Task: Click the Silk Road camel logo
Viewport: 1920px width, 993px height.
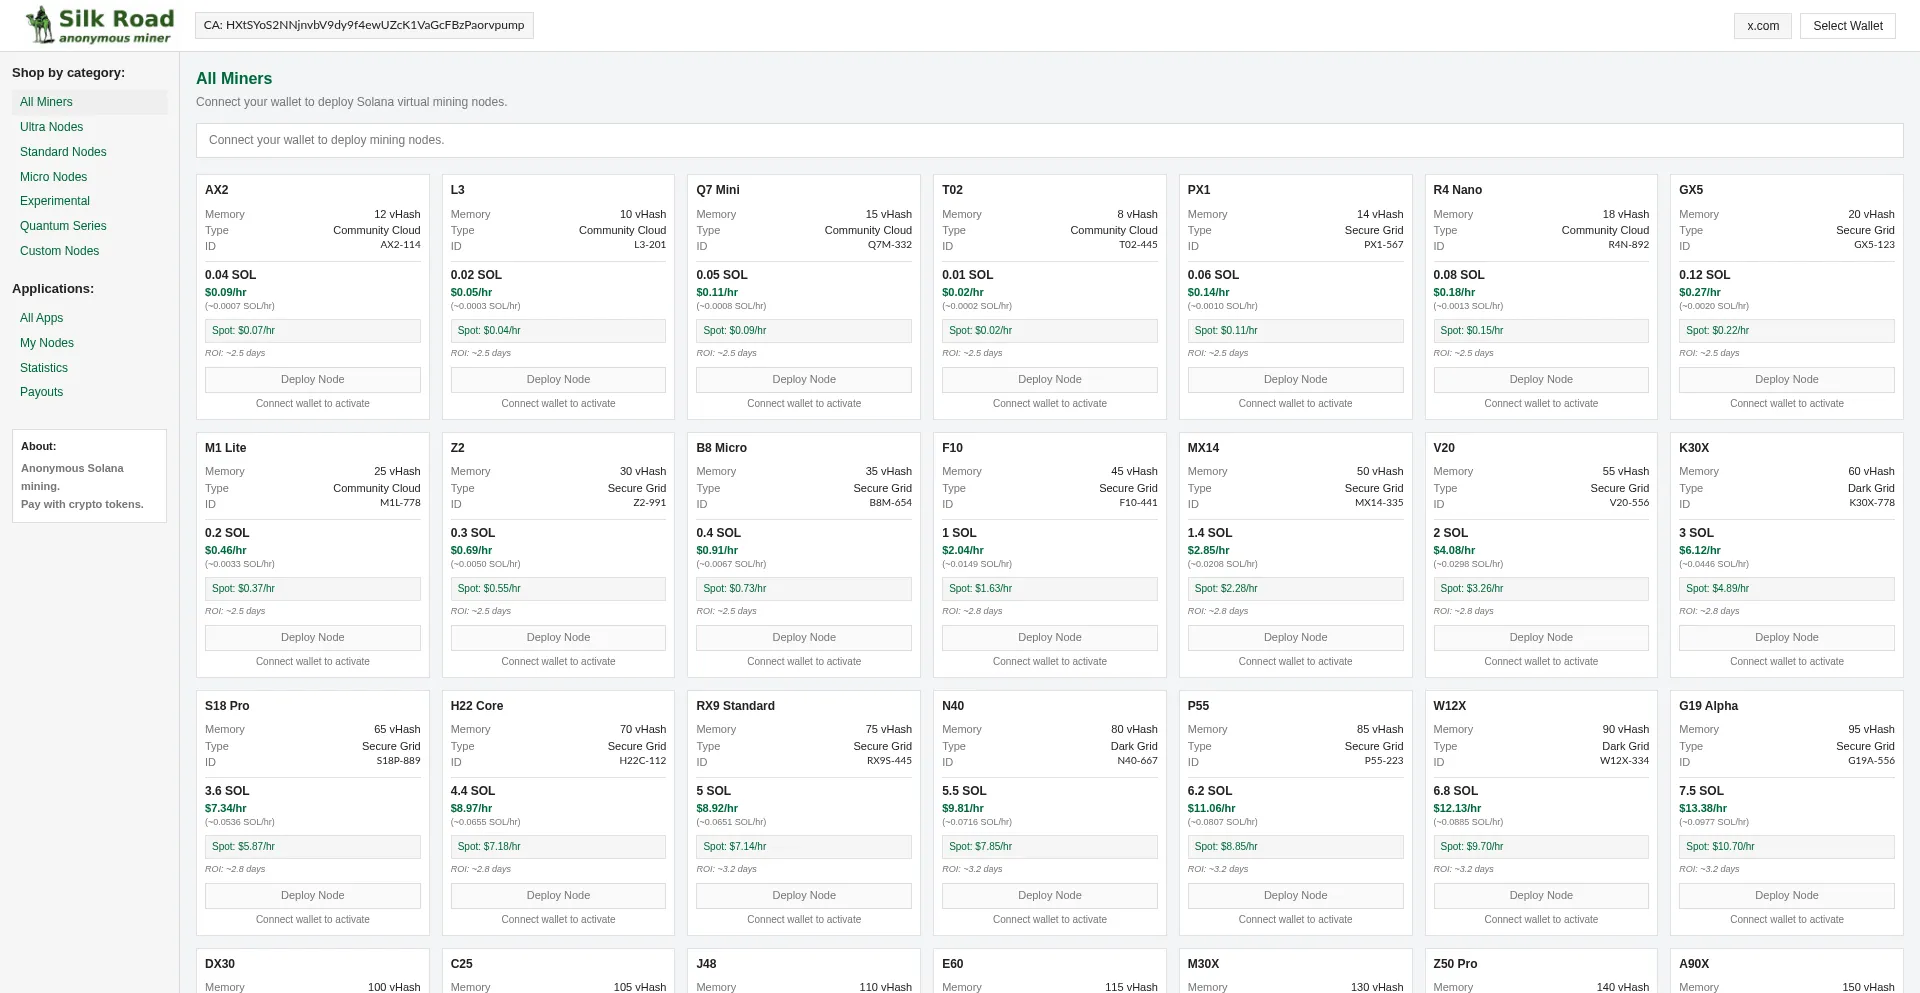Action: [x=40, y=25]
